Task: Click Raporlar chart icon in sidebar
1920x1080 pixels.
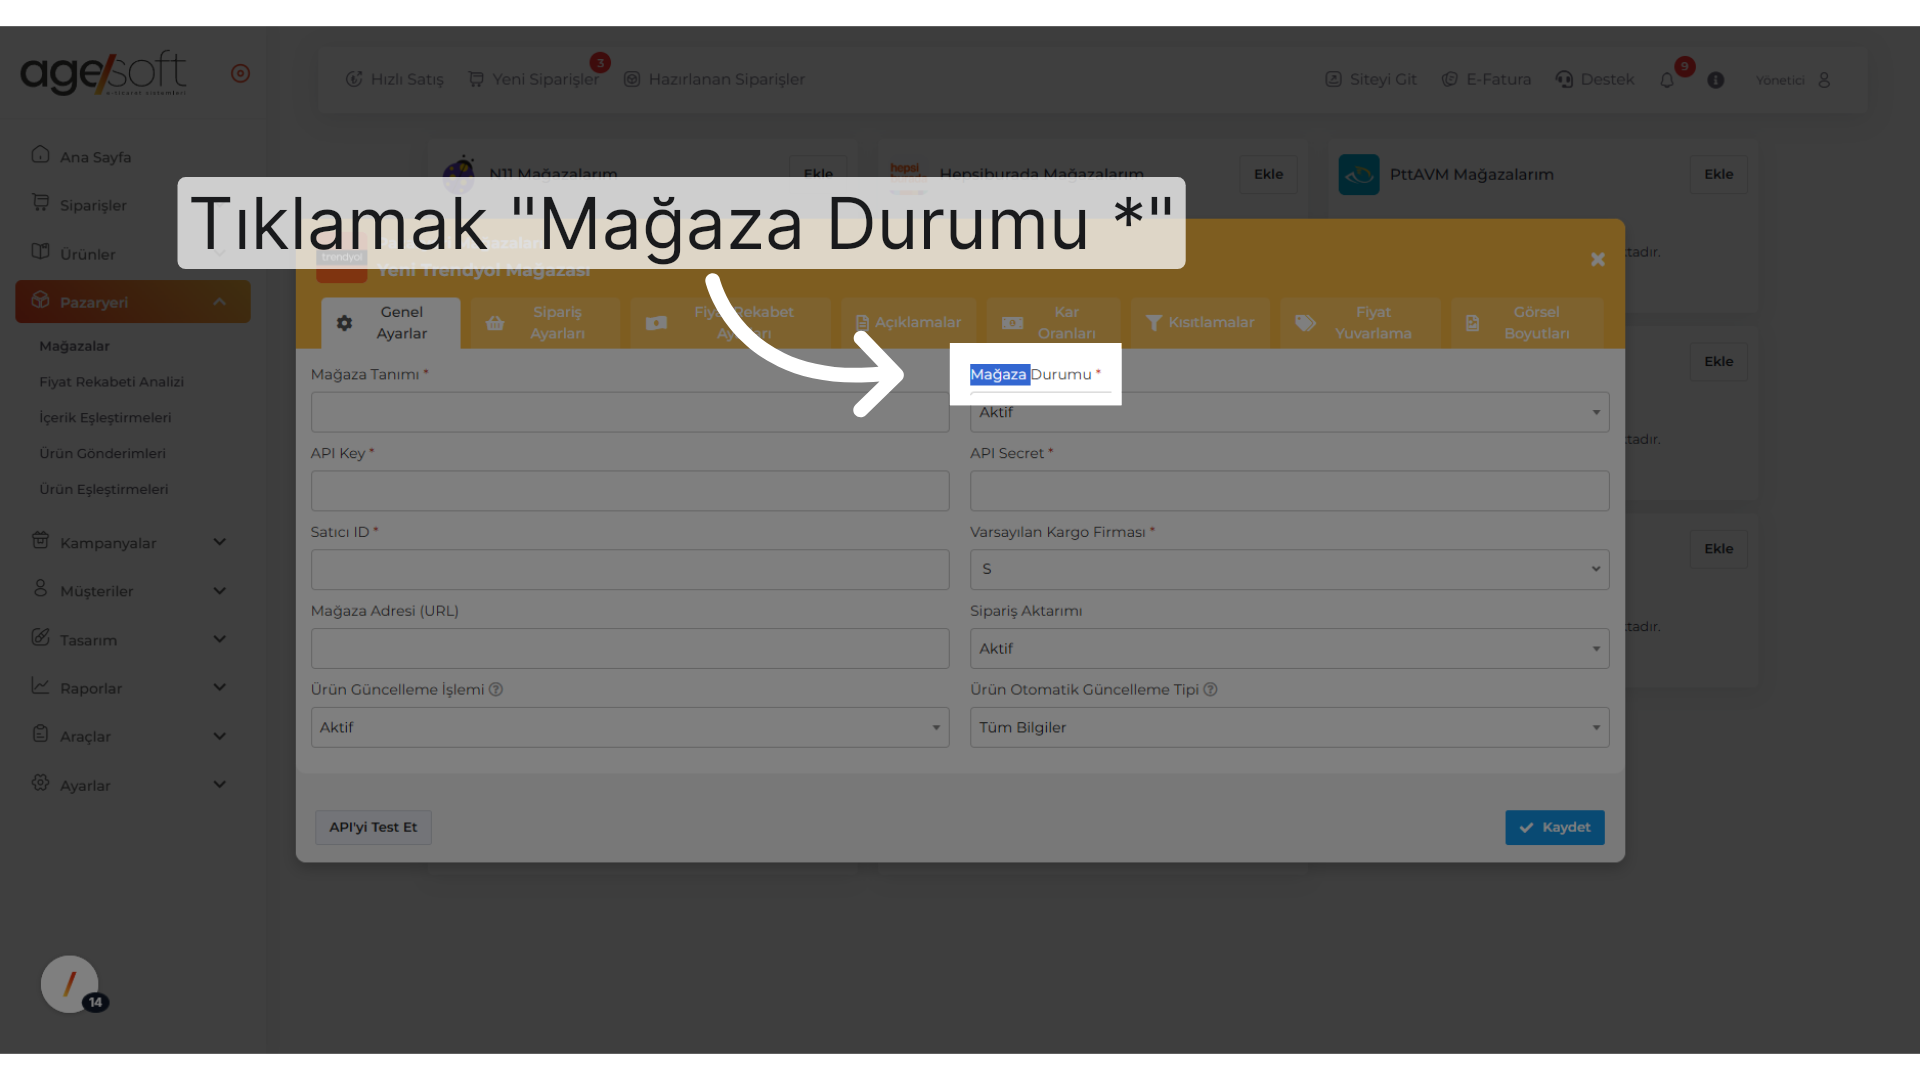Action: [40, 685]
